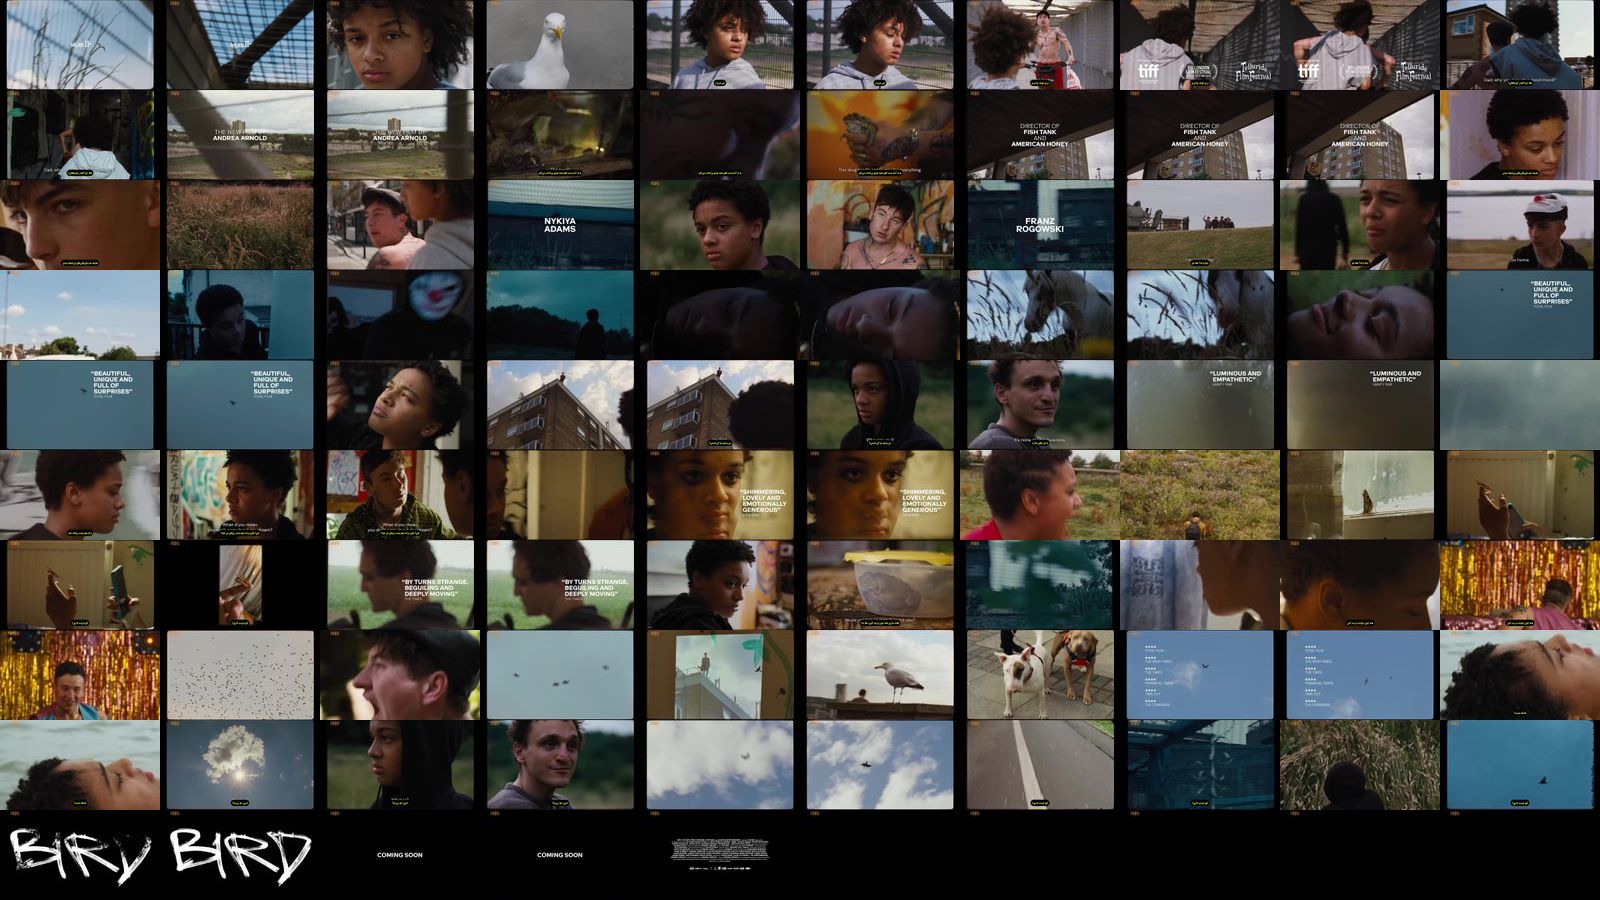Image resolution: width=1600 pixels, height=900 pixels.
Task: Select the narrow vertical phone-video thumbnail
Action: click(x=240, y=585)
